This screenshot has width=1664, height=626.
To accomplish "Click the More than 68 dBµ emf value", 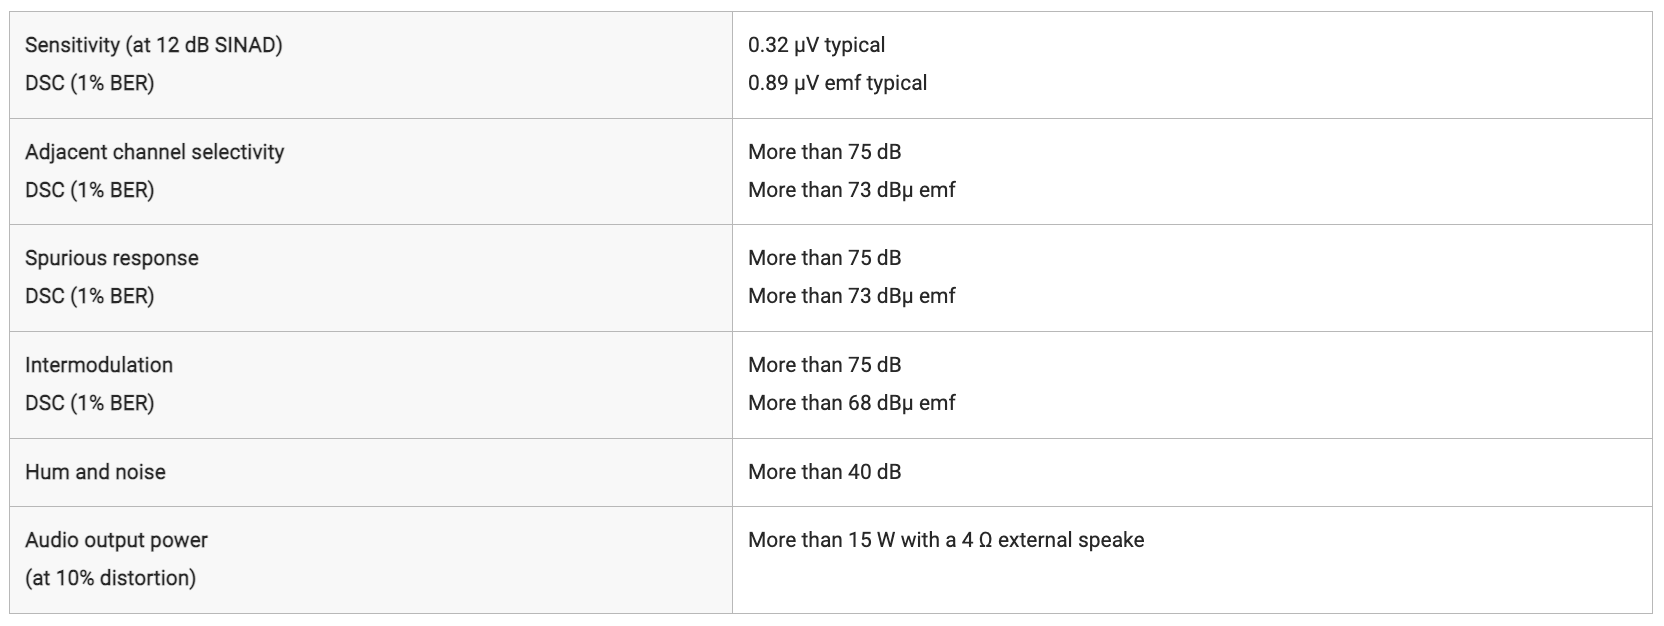I will [851, 403].
